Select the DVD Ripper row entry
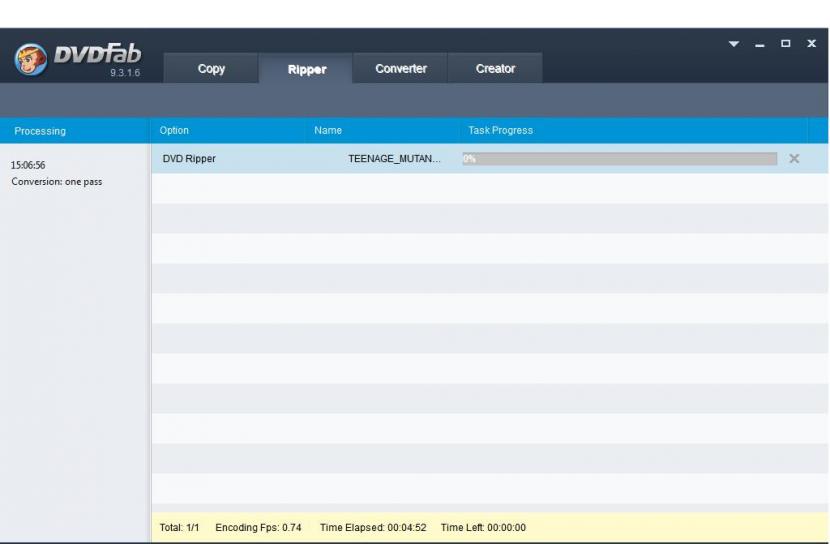The width and height of the screenshot is (830, 544). click(189, 158)
